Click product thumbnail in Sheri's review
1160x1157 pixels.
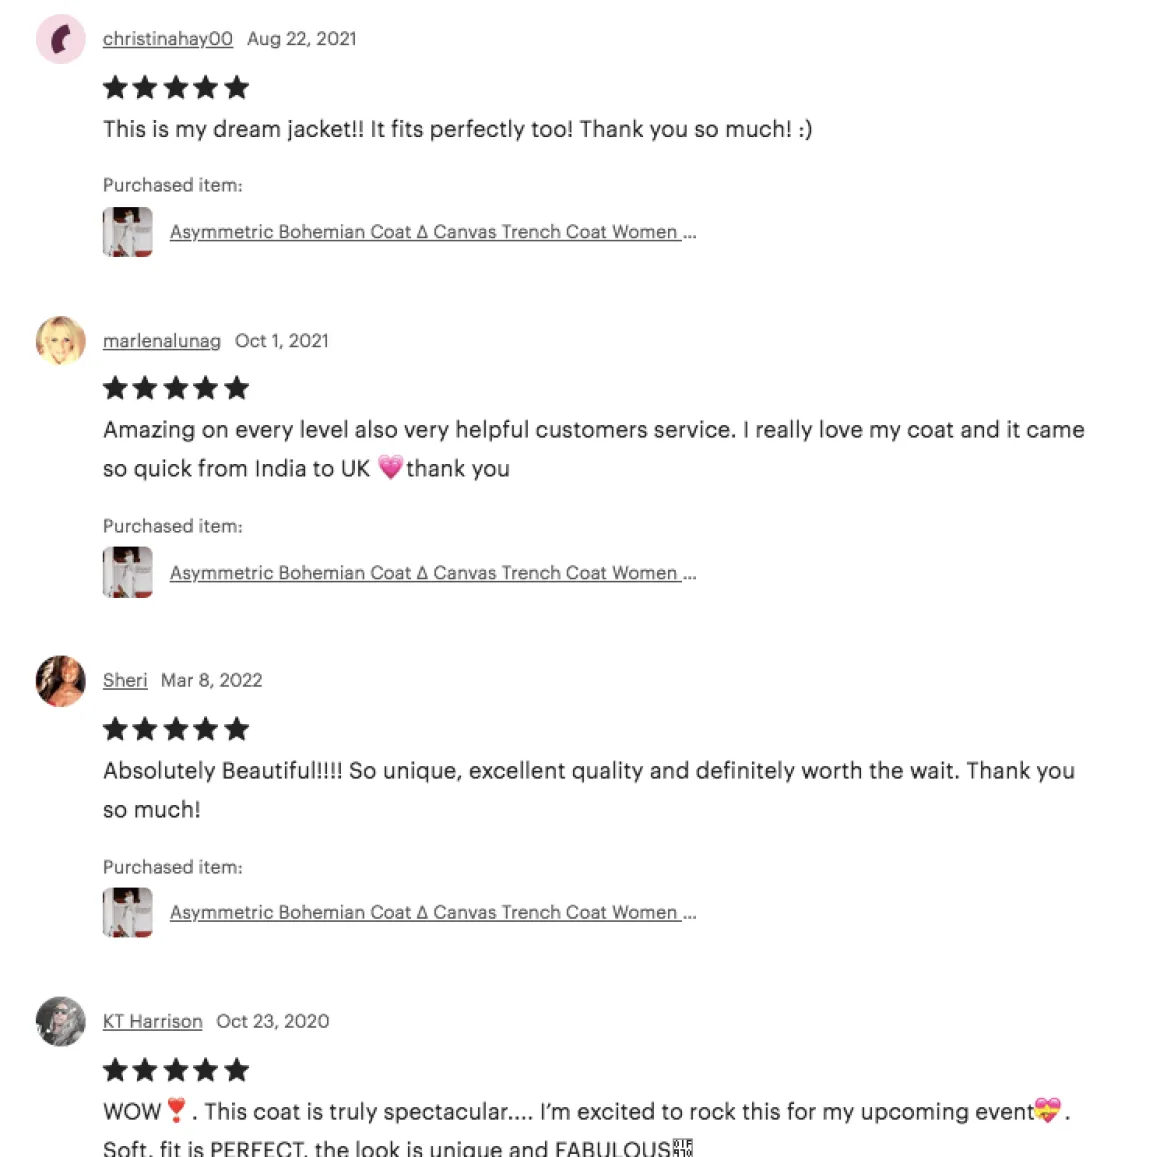tap(128, 913)
